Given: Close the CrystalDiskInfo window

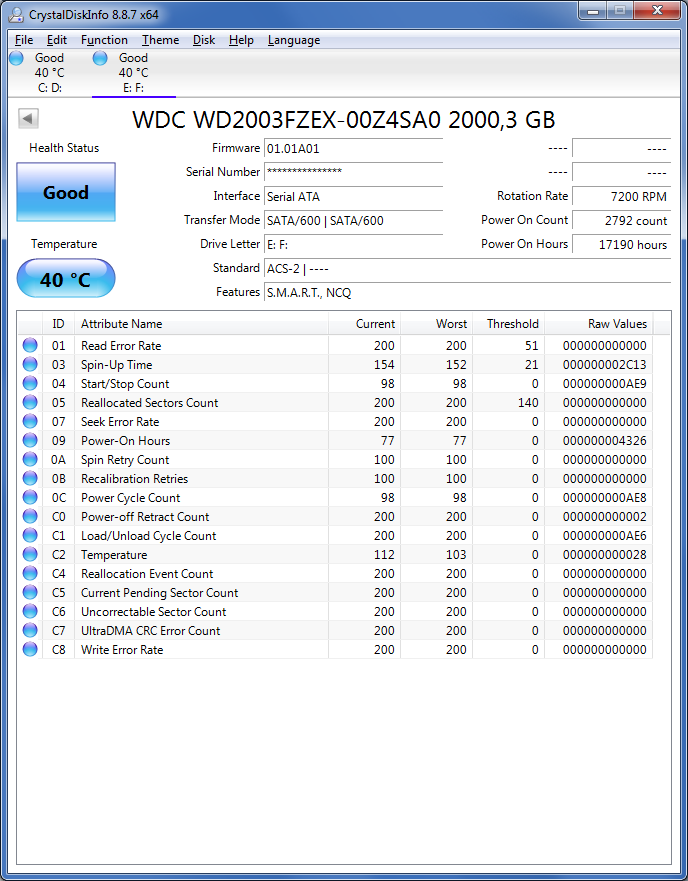Looking at the screenshot, I should [657, 10].
